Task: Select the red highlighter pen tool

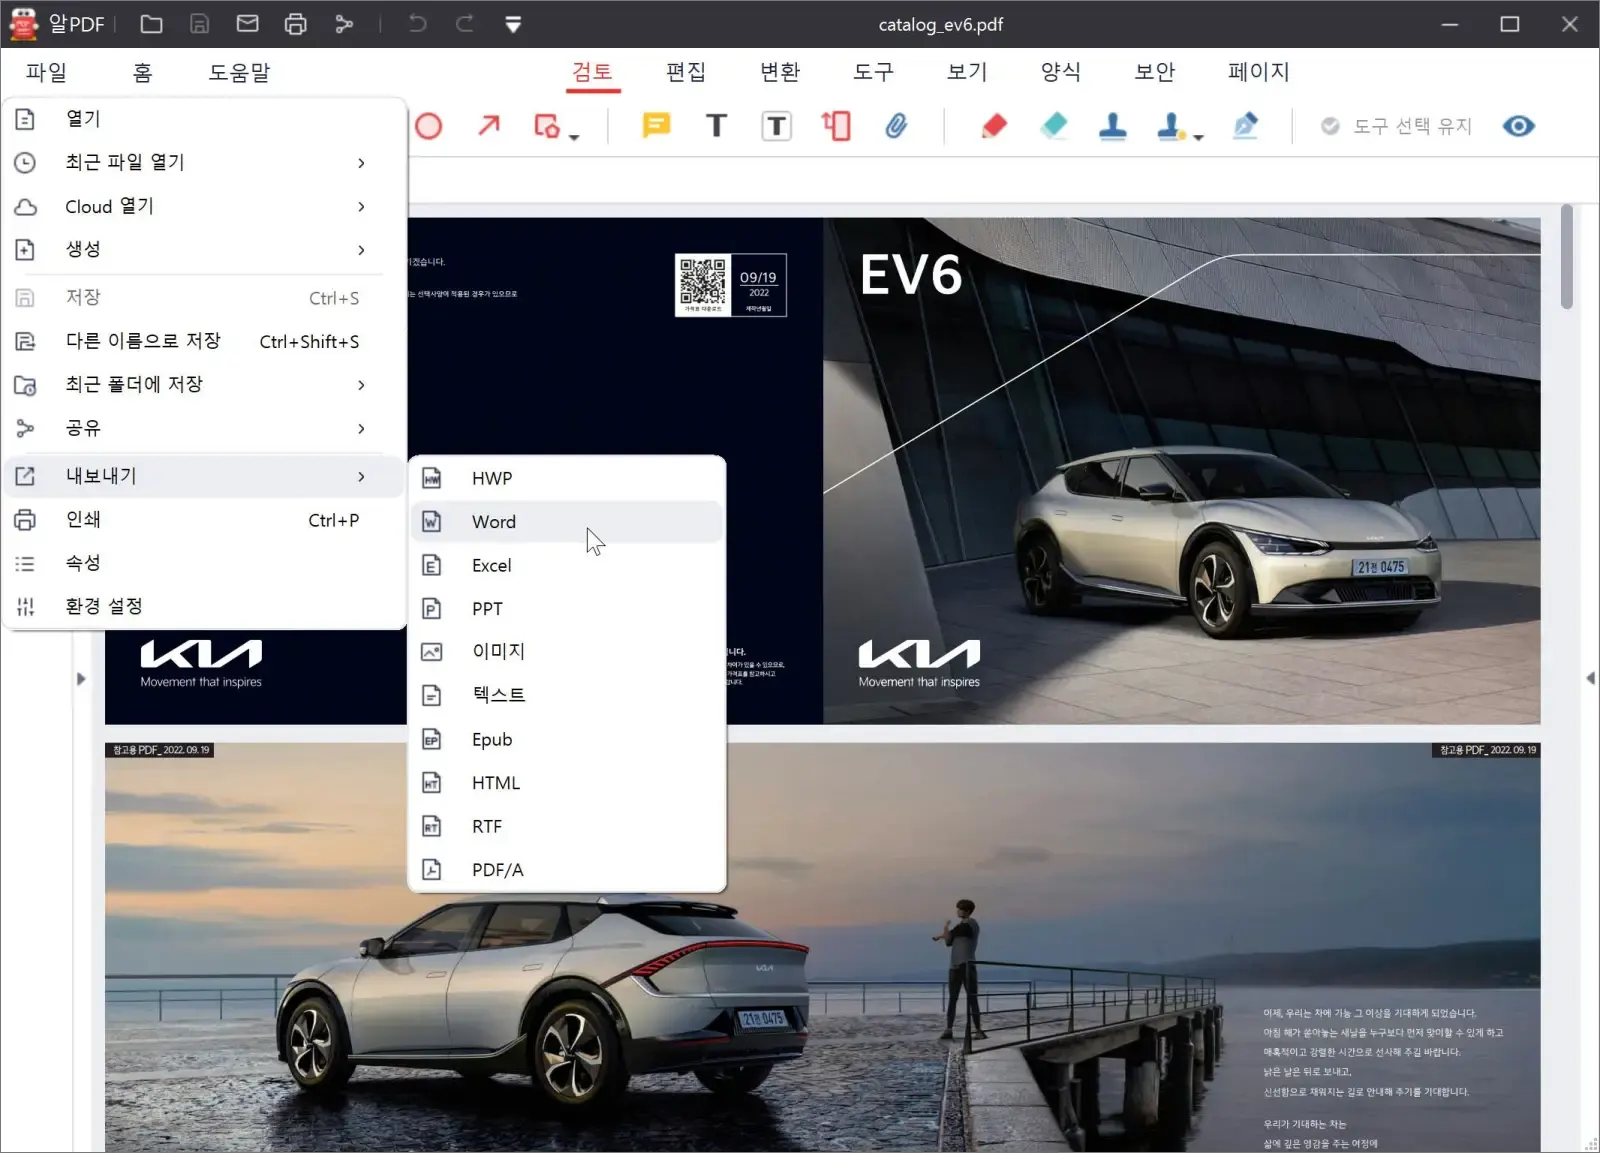Action: click(994, 126)
